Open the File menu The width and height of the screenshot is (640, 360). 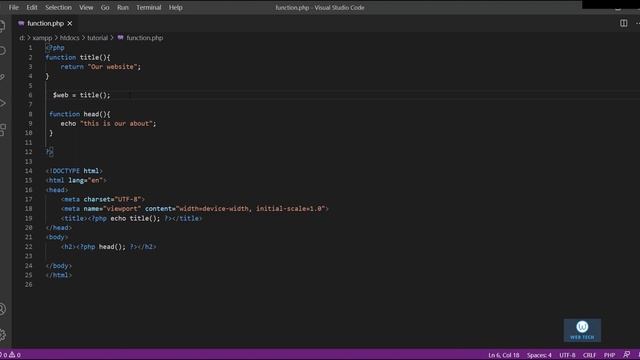pyautogui.click(x=13, y=7)
